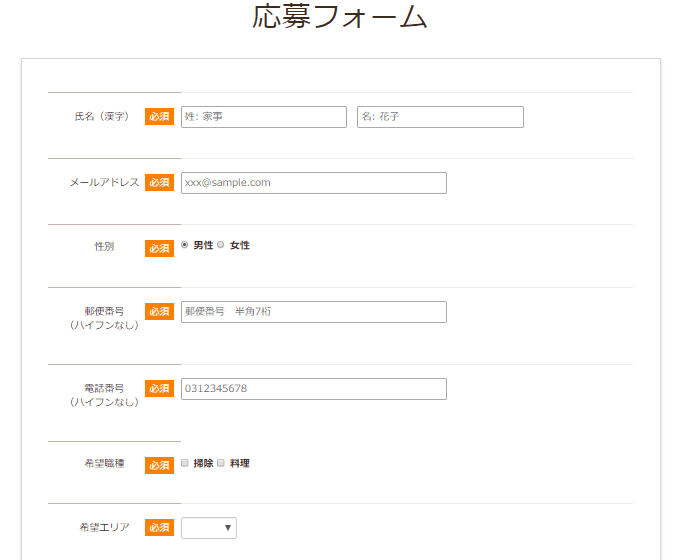Screen dimensions: 678x560
Task: Click the 名 (given name) input field
Action: tap(440, 117)
